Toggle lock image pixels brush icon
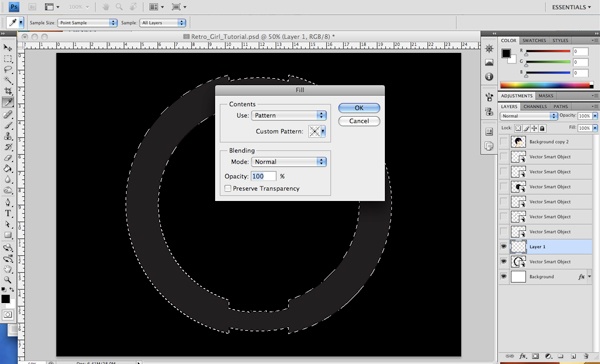Viewport: 600px width, 364px height. pyautogui.click(x=527, y=128)
